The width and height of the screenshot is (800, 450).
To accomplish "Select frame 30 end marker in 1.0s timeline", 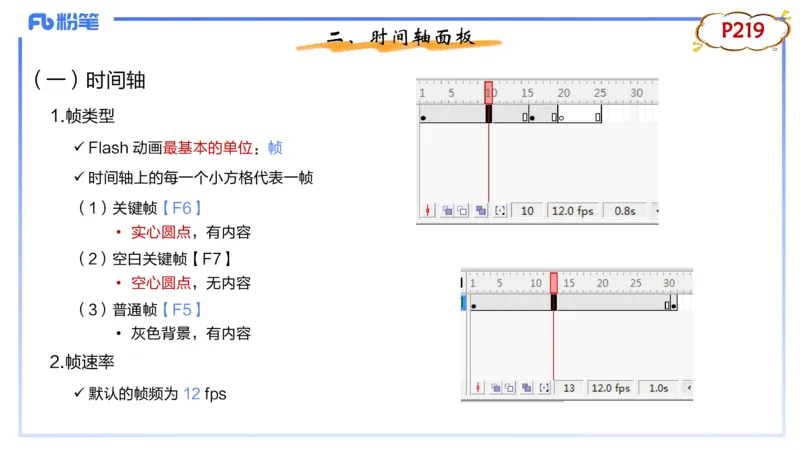I will (x=667, y=305).
